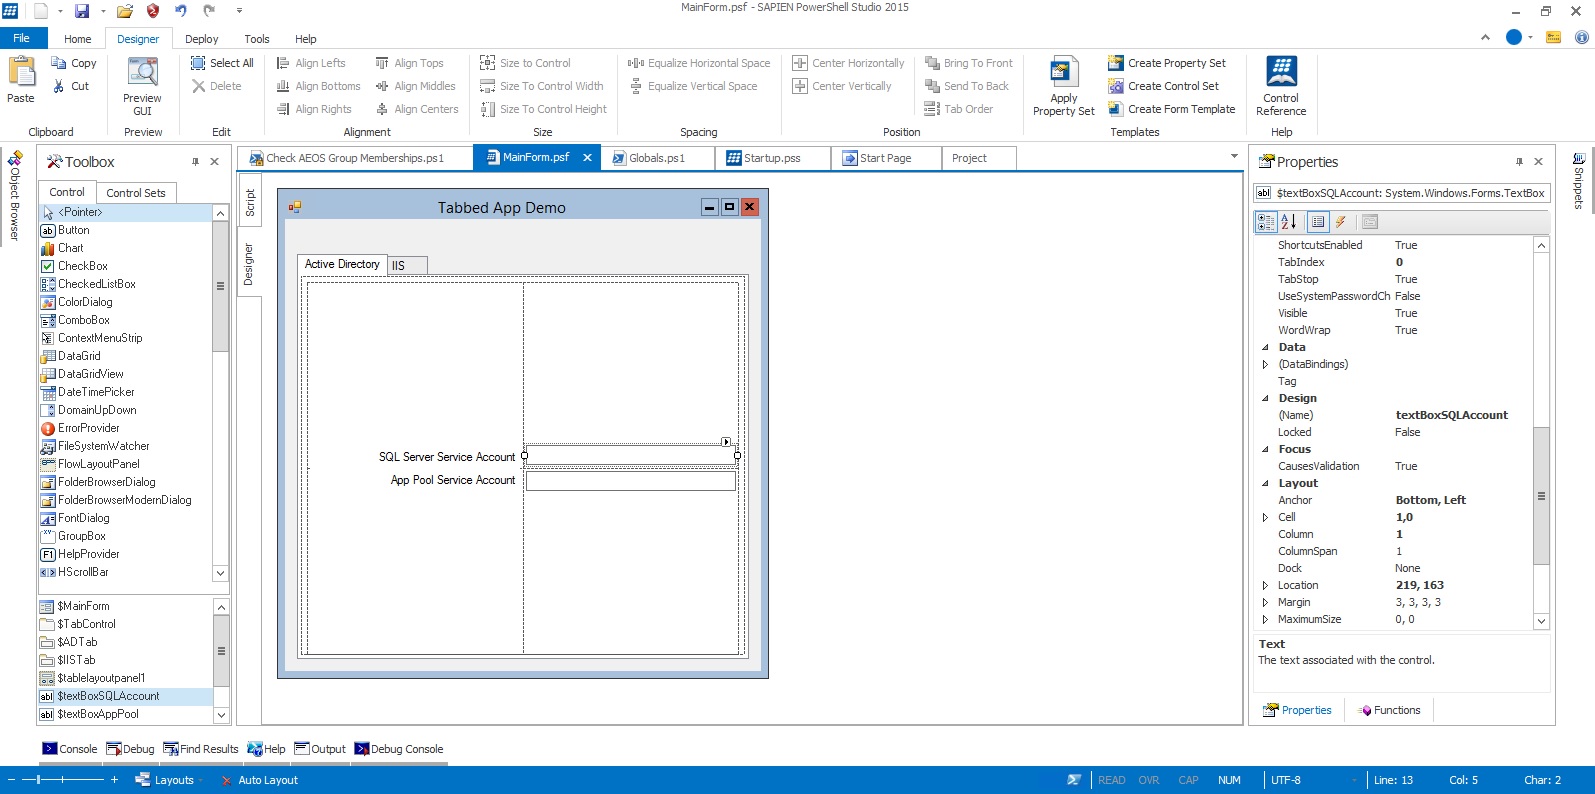Click Send To Back
Image resolution: width=1595 pixels, height=794 pixels.
[967, 86]
